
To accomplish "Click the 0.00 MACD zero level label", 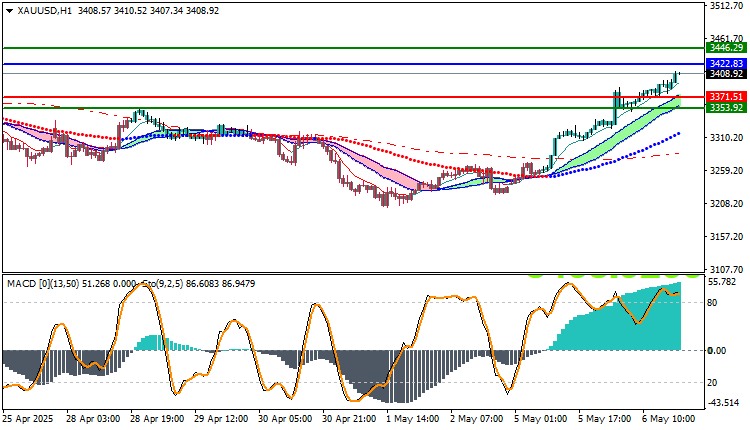I will (x=717, y=351).
